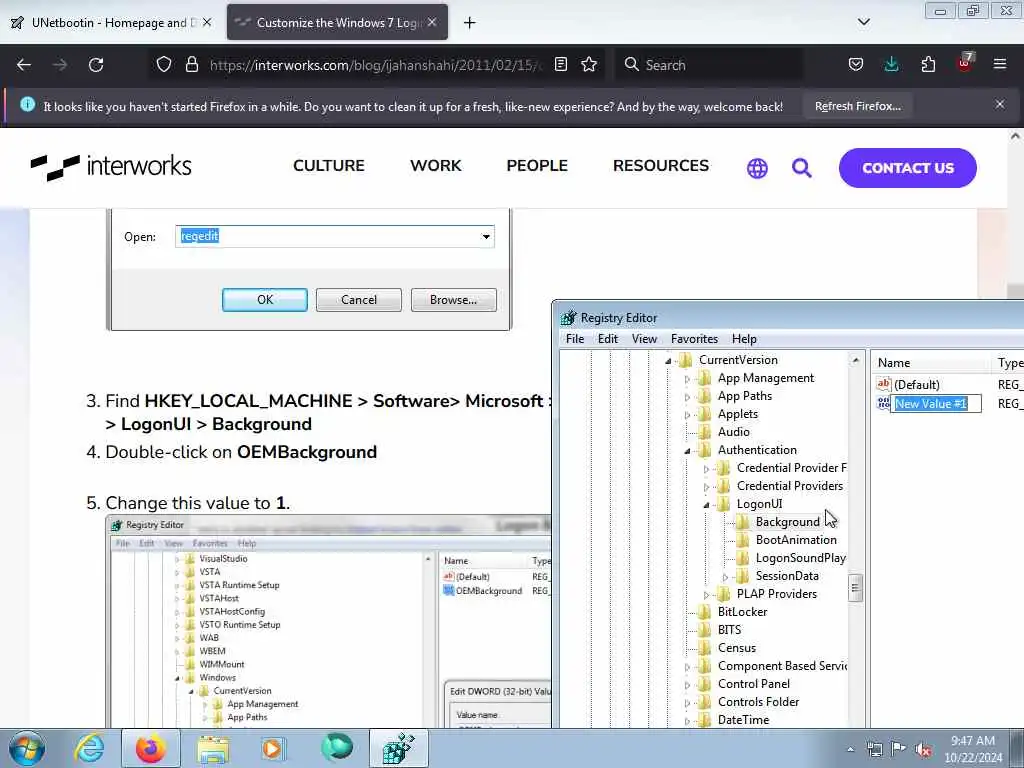
Task: Click the globe language icon
Action: (x=757, y=168)
